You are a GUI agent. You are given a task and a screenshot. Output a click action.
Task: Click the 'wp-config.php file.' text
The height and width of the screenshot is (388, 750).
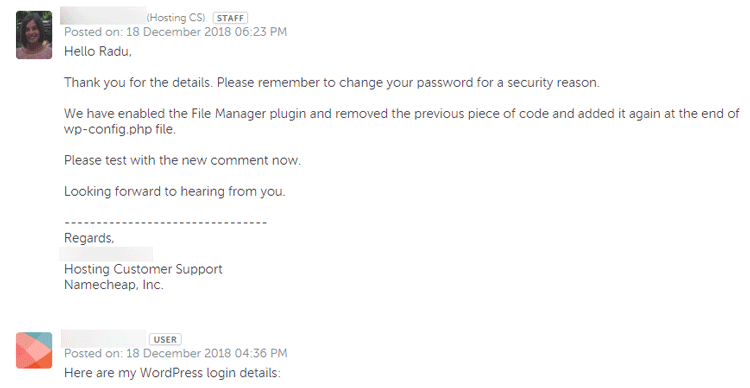tap(120, 129)
